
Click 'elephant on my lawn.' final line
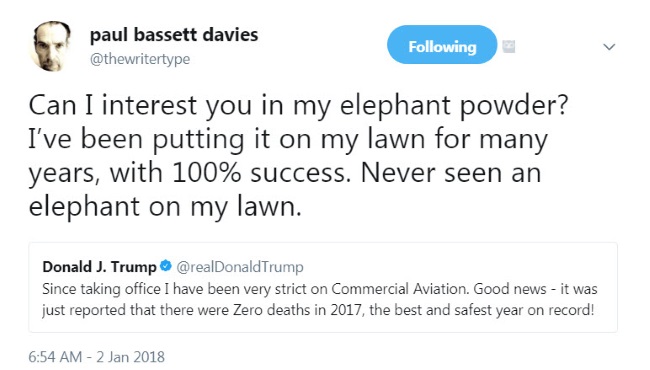pos(165,206)
